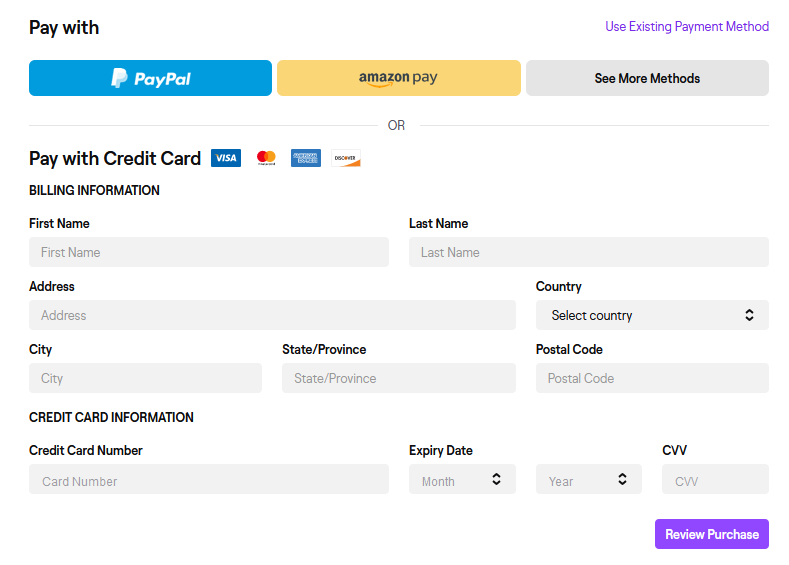789x565 pixels.
Task: Click Use Existing Payment Method link
Action: [x=687, y=26]
